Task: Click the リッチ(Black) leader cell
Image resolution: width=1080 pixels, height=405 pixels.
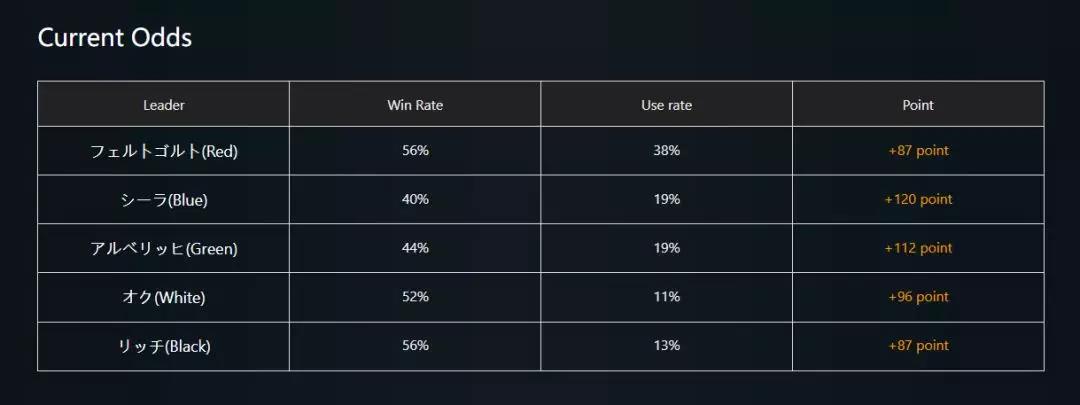Action: tap(164, 346)
